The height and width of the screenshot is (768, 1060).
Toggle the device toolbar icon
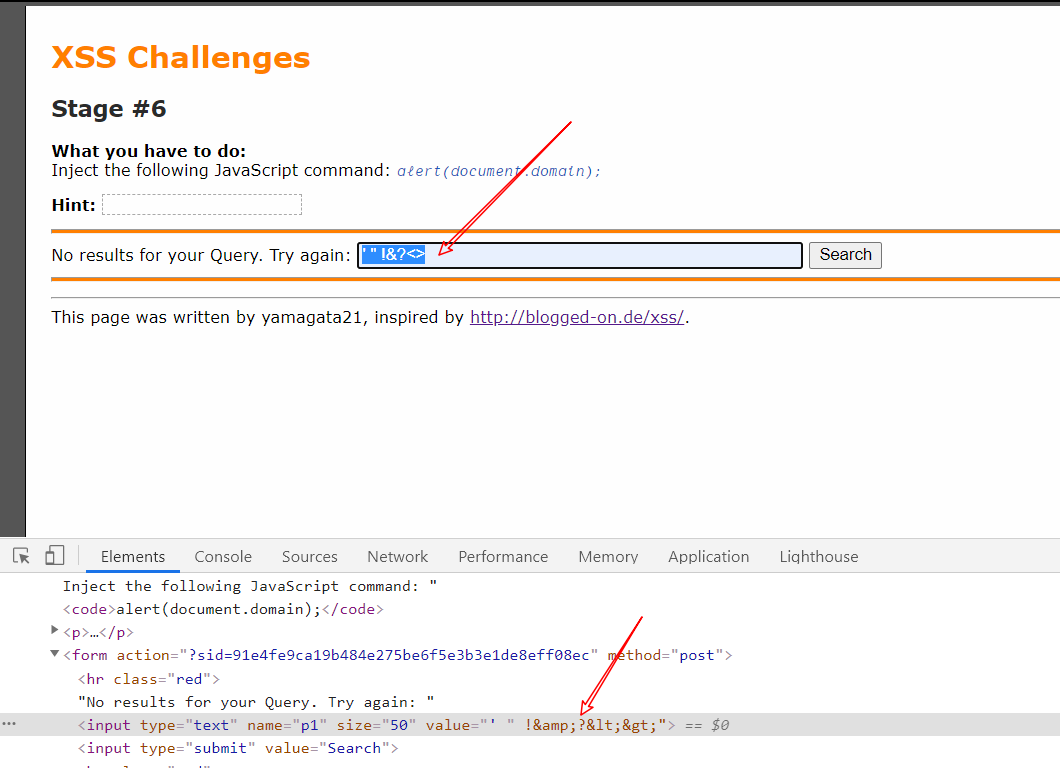[x=54, y=556]
